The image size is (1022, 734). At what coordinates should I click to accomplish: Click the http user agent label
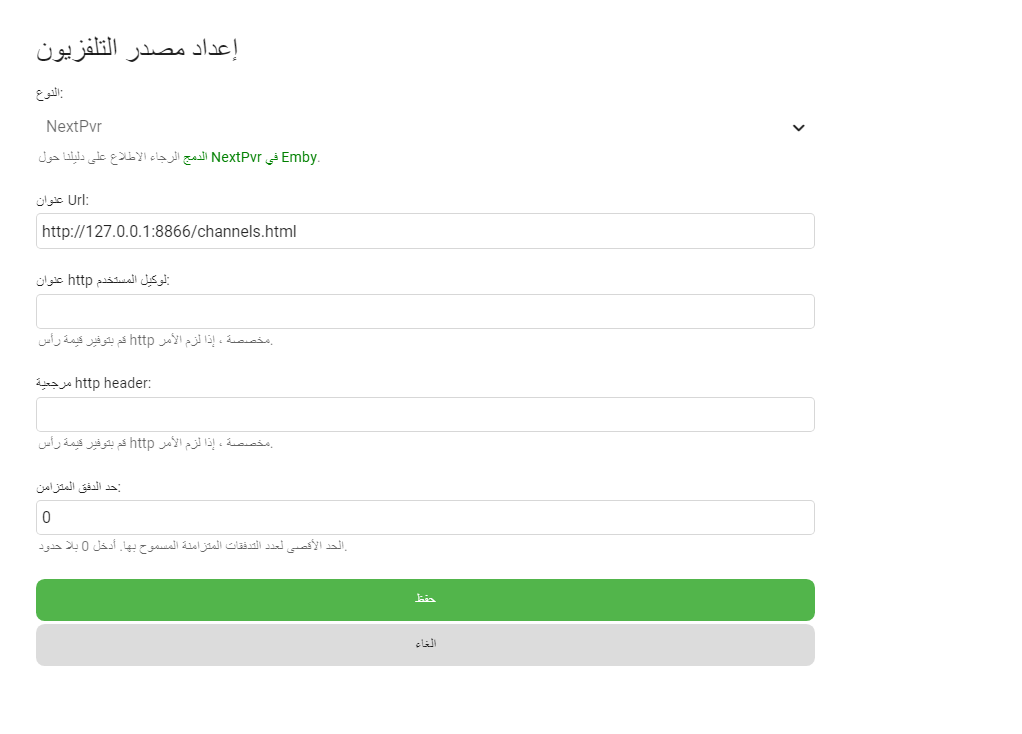tap(103, 280)
